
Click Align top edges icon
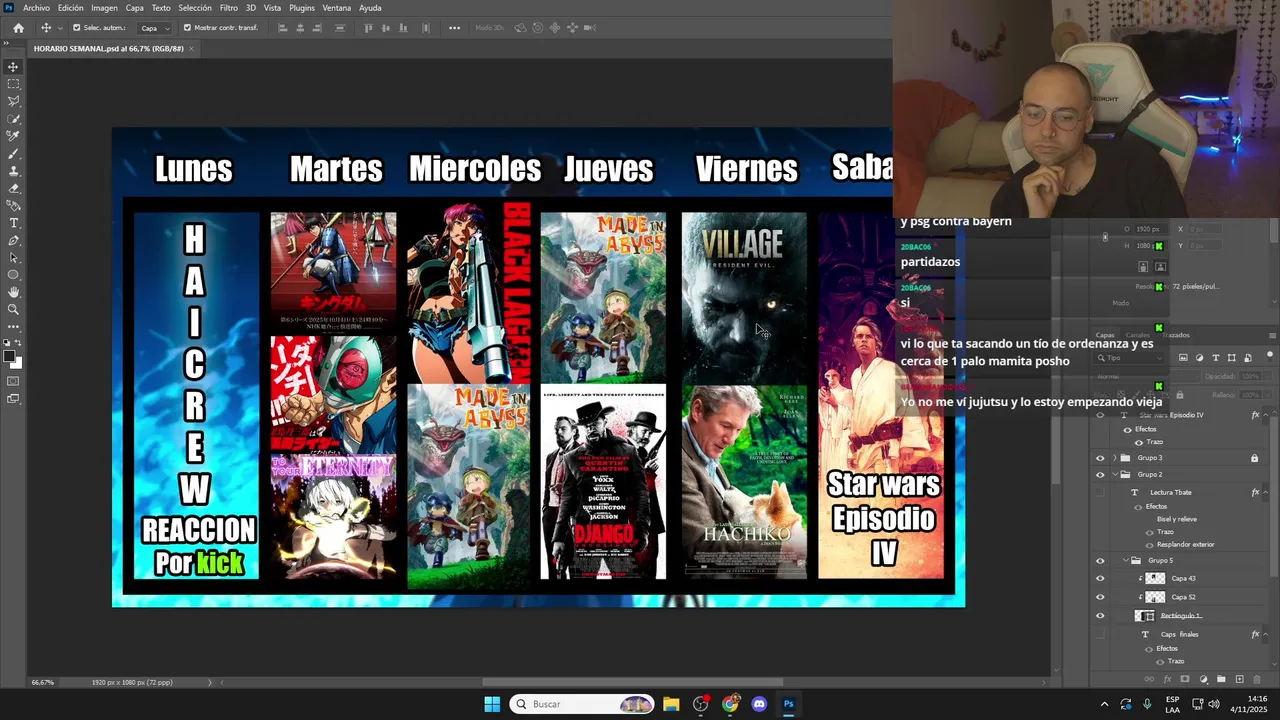coord(369,28)
